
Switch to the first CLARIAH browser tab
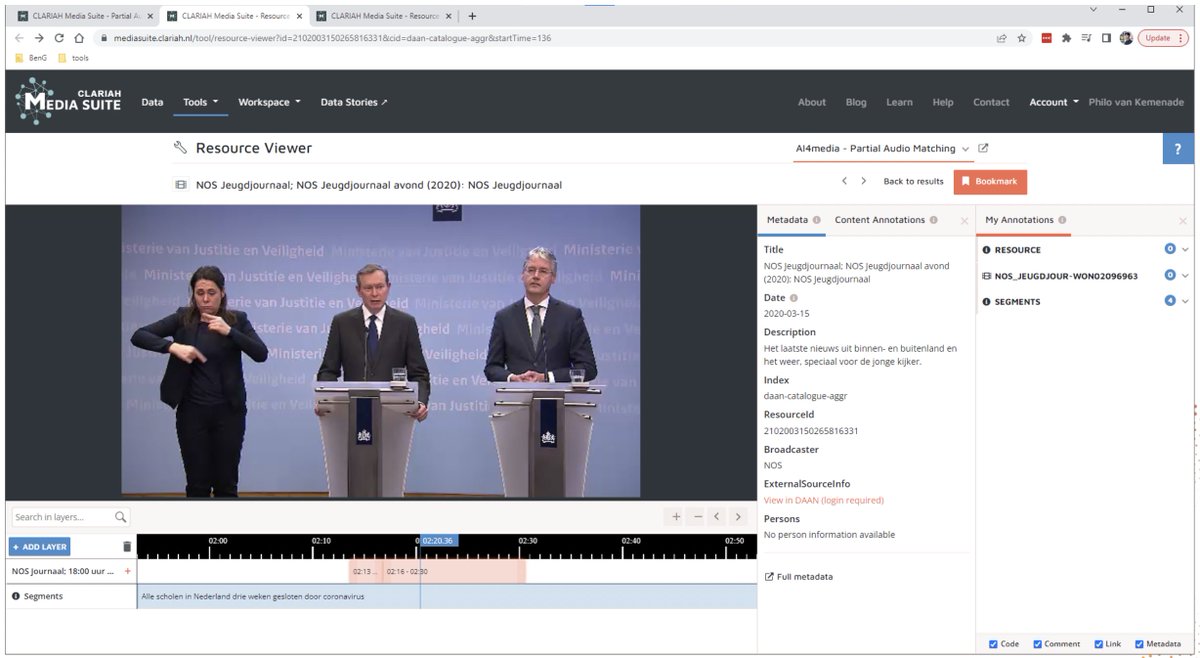(x=85, y=16)
